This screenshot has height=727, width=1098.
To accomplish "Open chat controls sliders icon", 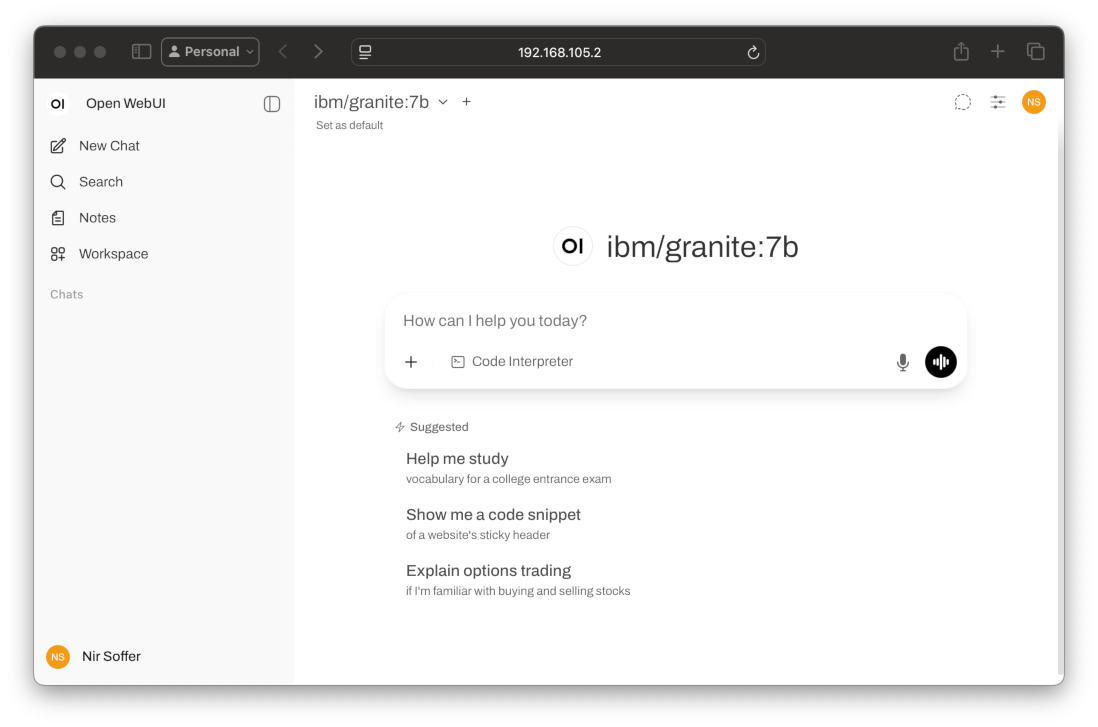I will tap(997, 102).
